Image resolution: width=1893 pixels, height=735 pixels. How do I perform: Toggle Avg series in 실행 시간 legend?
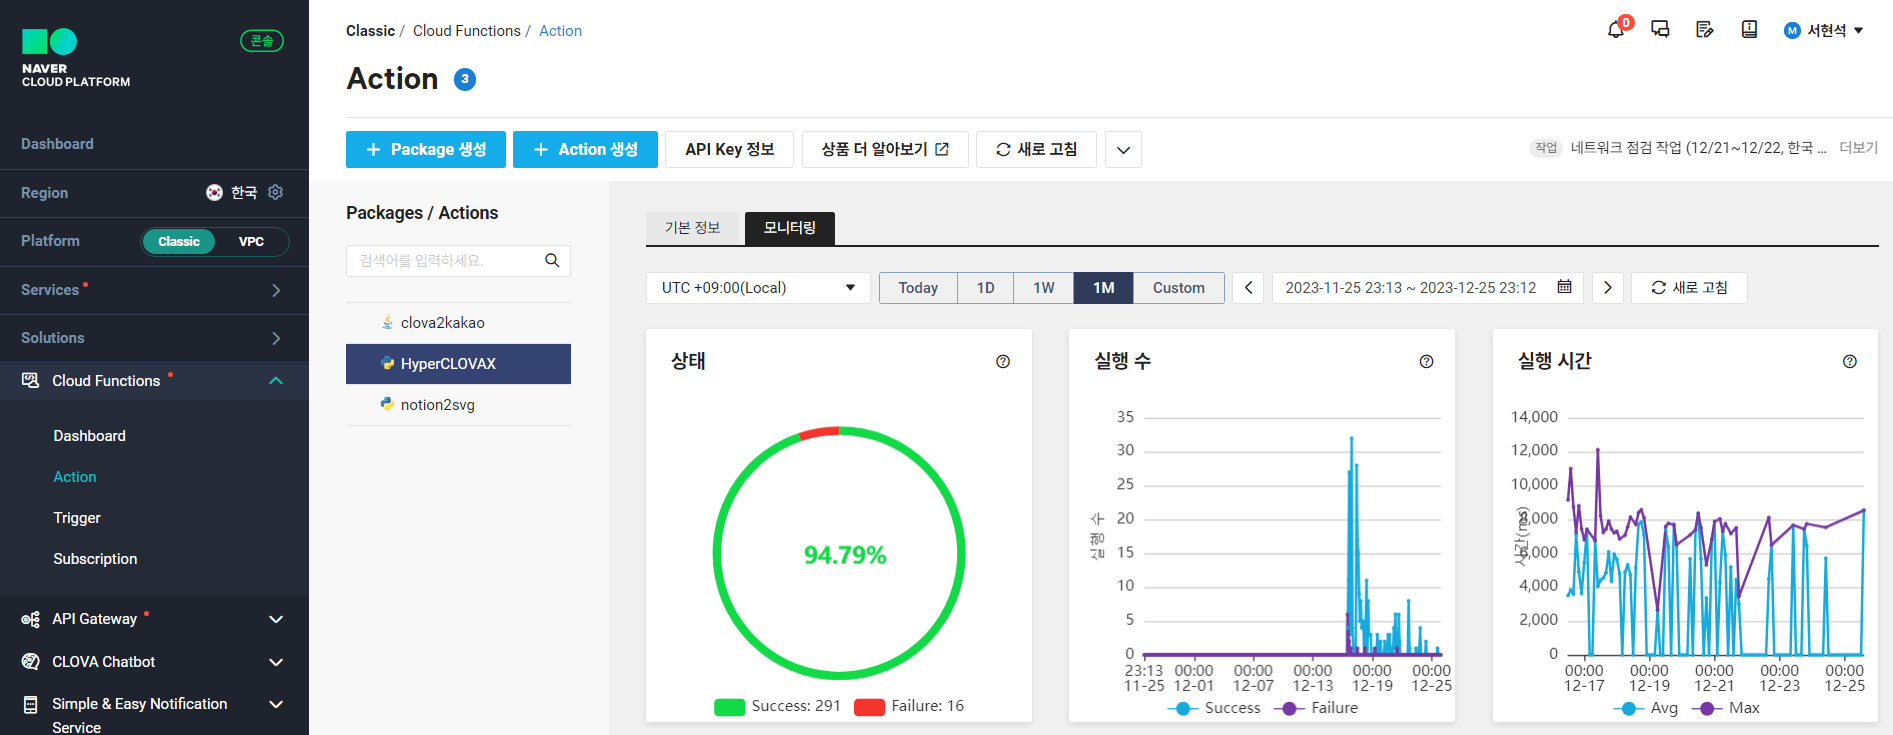pos(1646,708)
